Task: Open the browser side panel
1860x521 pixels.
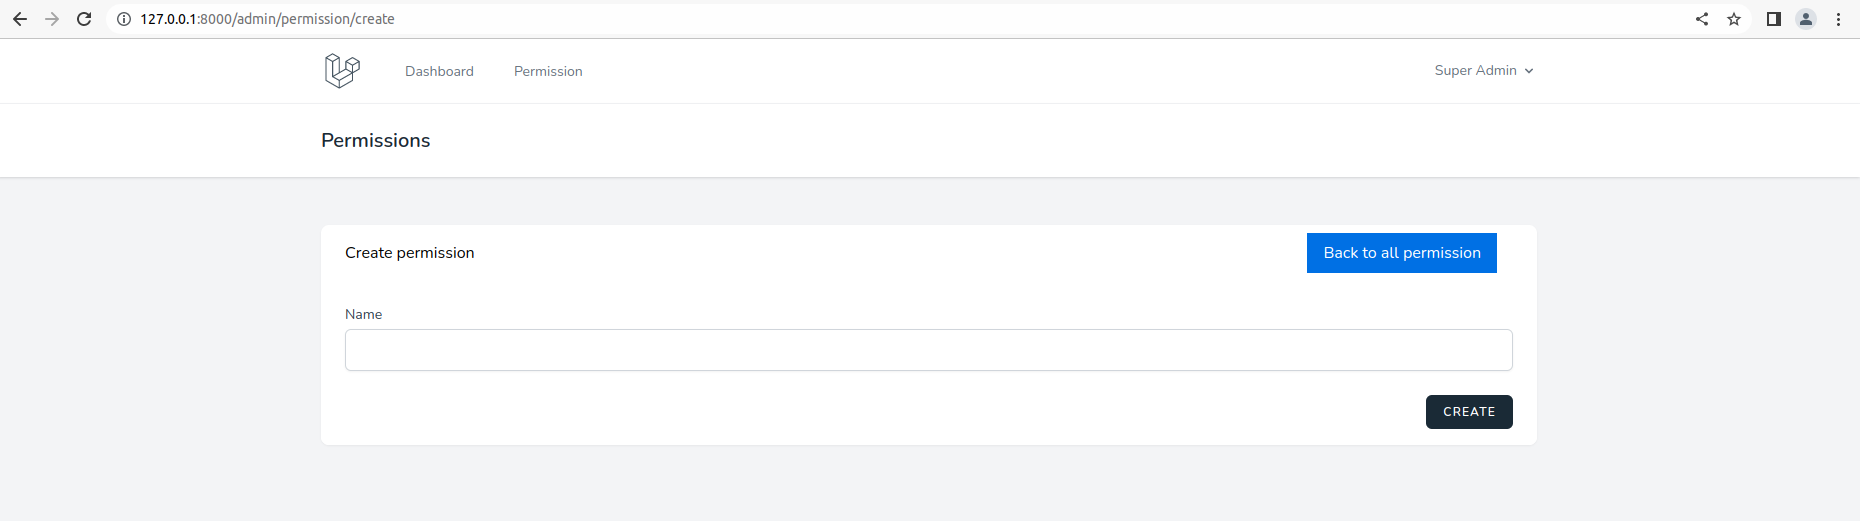Action: (1774, 19)
